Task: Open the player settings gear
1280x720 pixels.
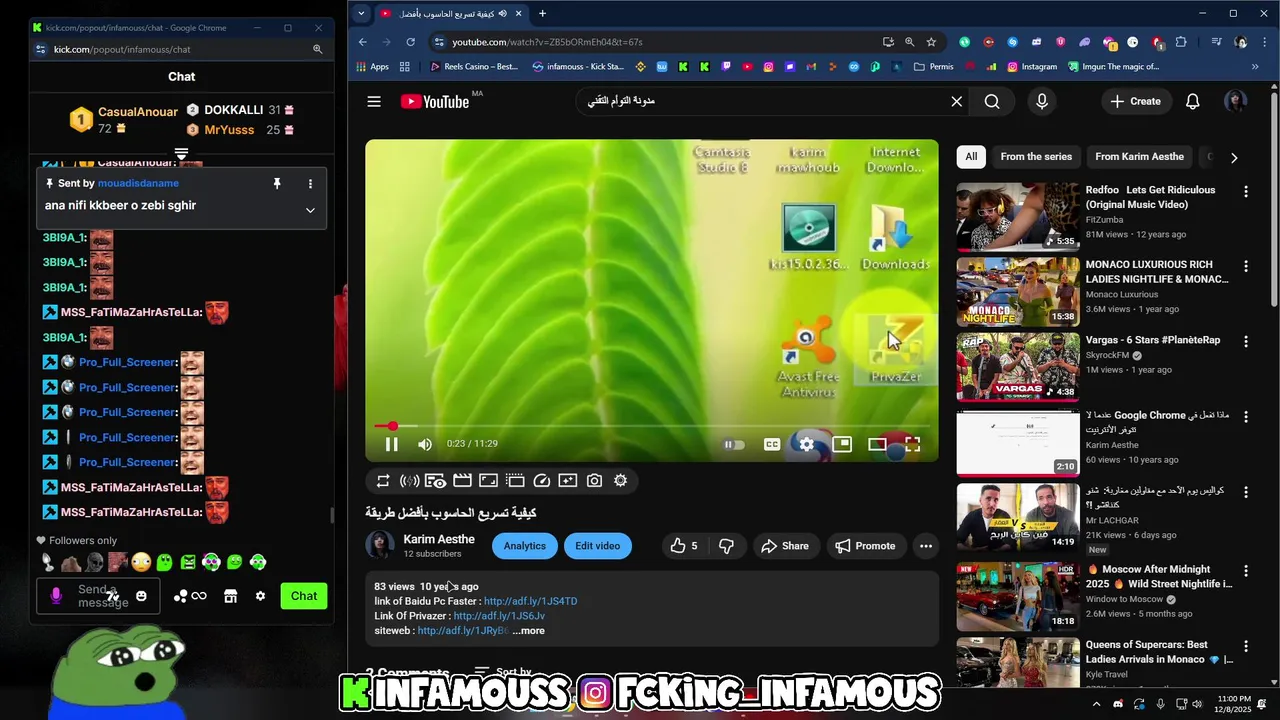Action: pos(806,444)
